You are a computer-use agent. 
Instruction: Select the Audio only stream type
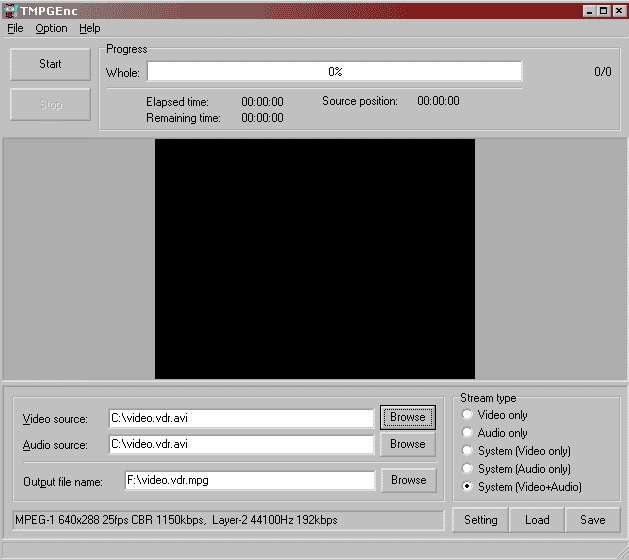pyautogui.click(x=494, y=433)
